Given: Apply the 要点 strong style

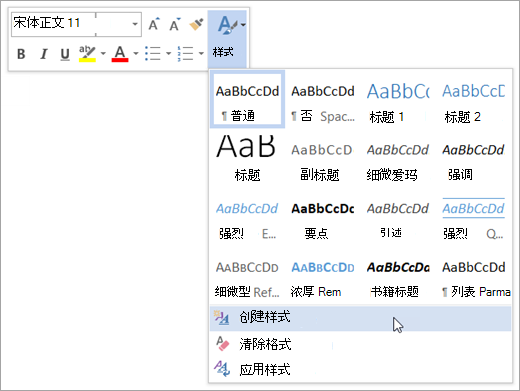Looking at the screenshot, I should 323,217.
